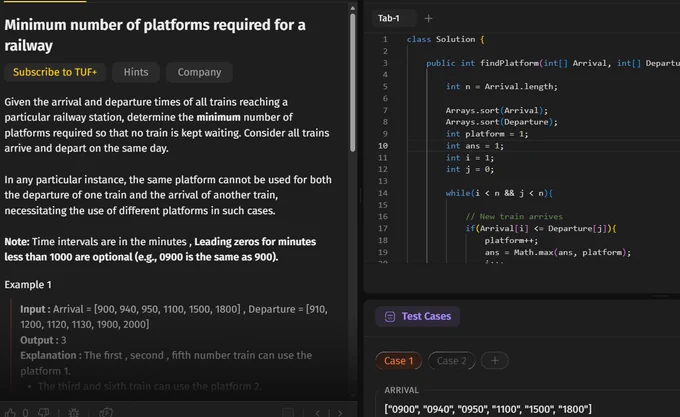
Task: Click the 'if(Arrival[i] <= Departure[j]){' line
Action: point(541,228)
